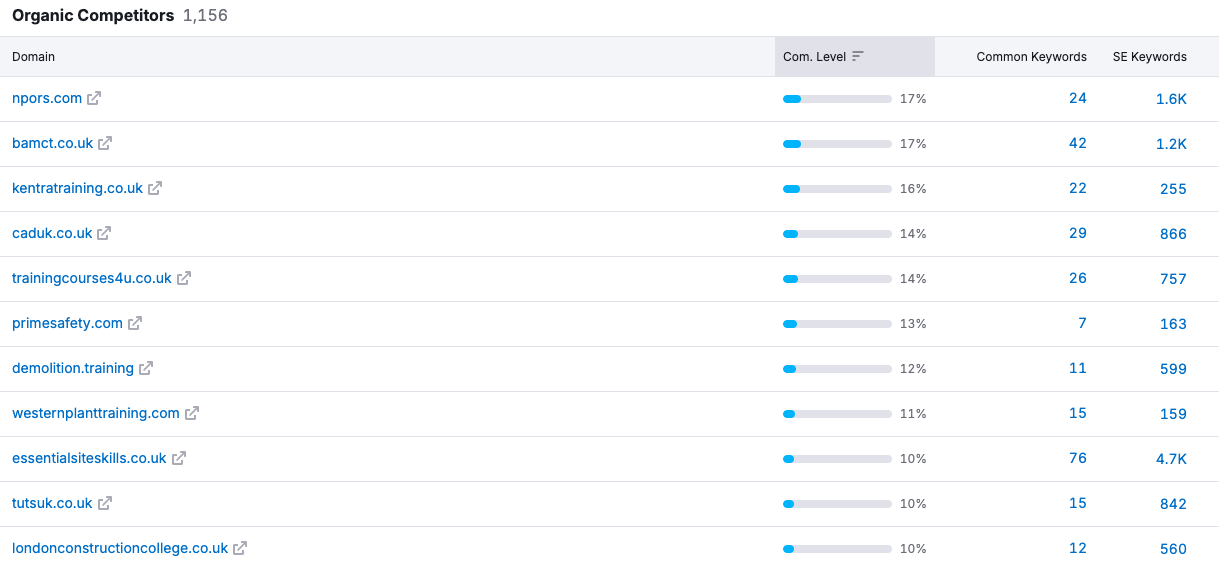Click external link icon for trainingcourses4u.co.uk
This screenshot has height=566, width=1219.
[184, 278]
